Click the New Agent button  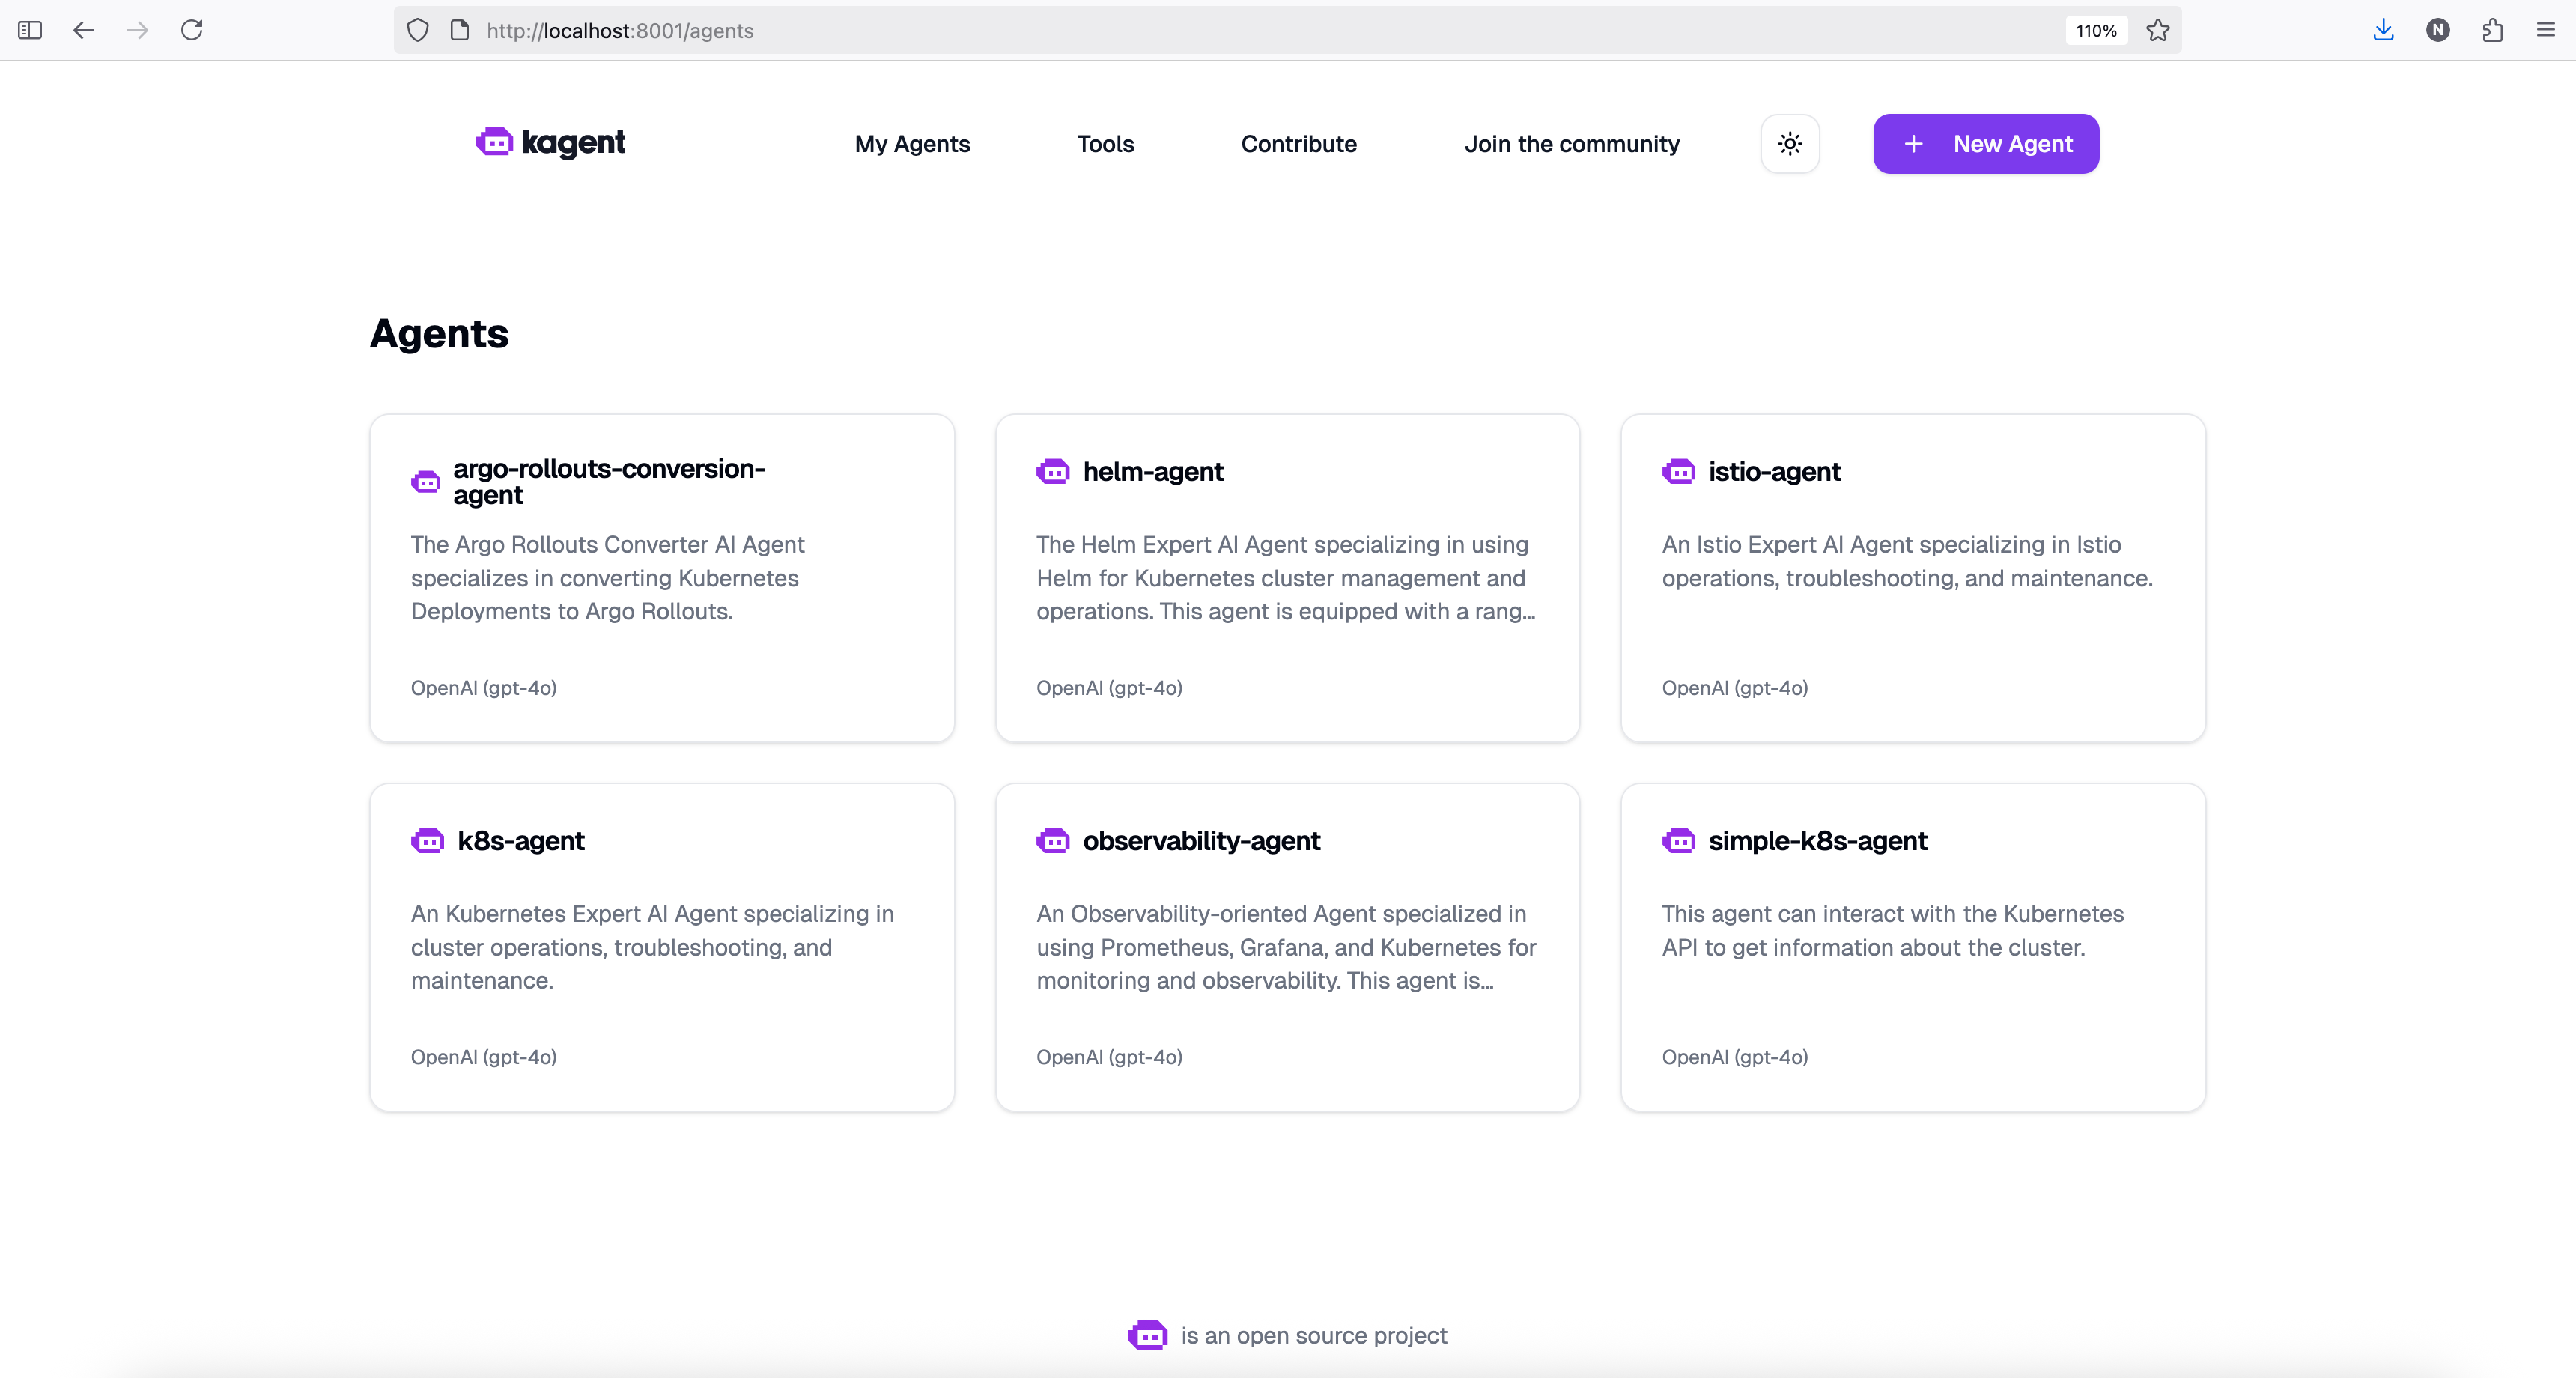coord(1985,143)
